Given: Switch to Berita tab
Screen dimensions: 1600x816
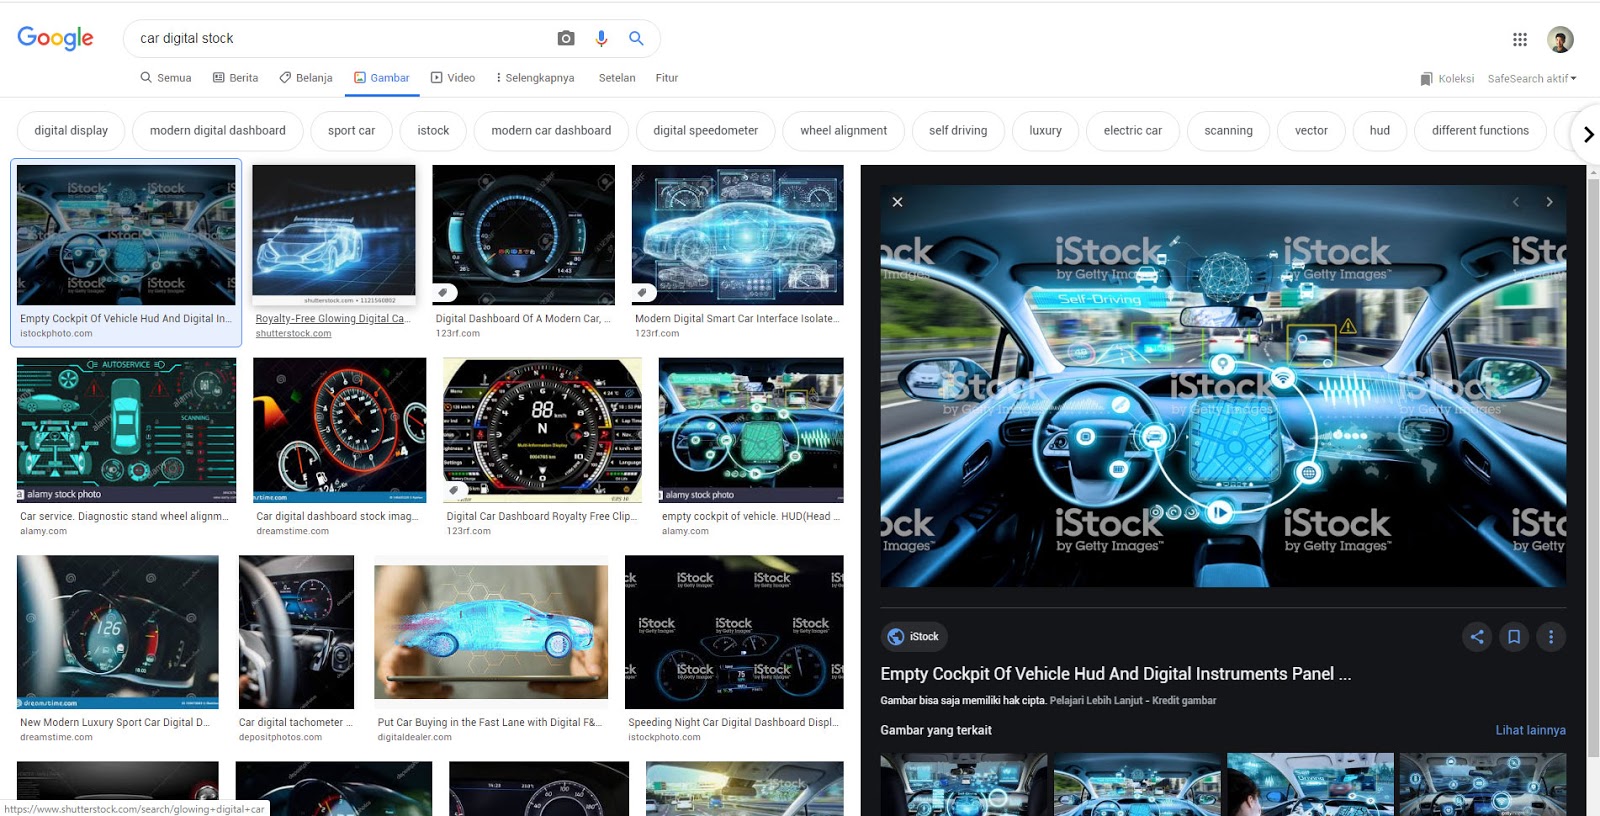Looking at the screenshot, I should (235, 78).
